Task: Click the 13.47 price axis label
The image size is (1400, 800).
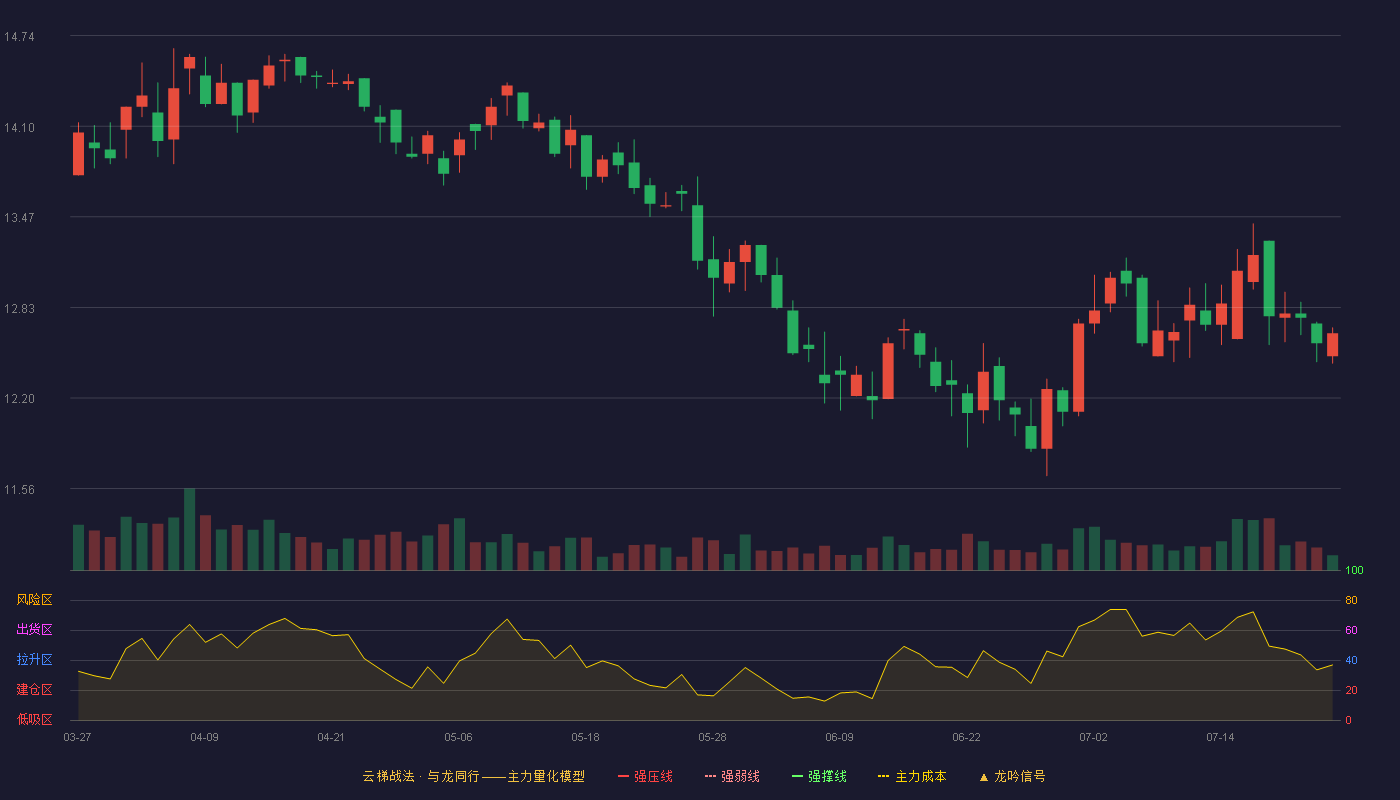Action: [x=19, y=218]
